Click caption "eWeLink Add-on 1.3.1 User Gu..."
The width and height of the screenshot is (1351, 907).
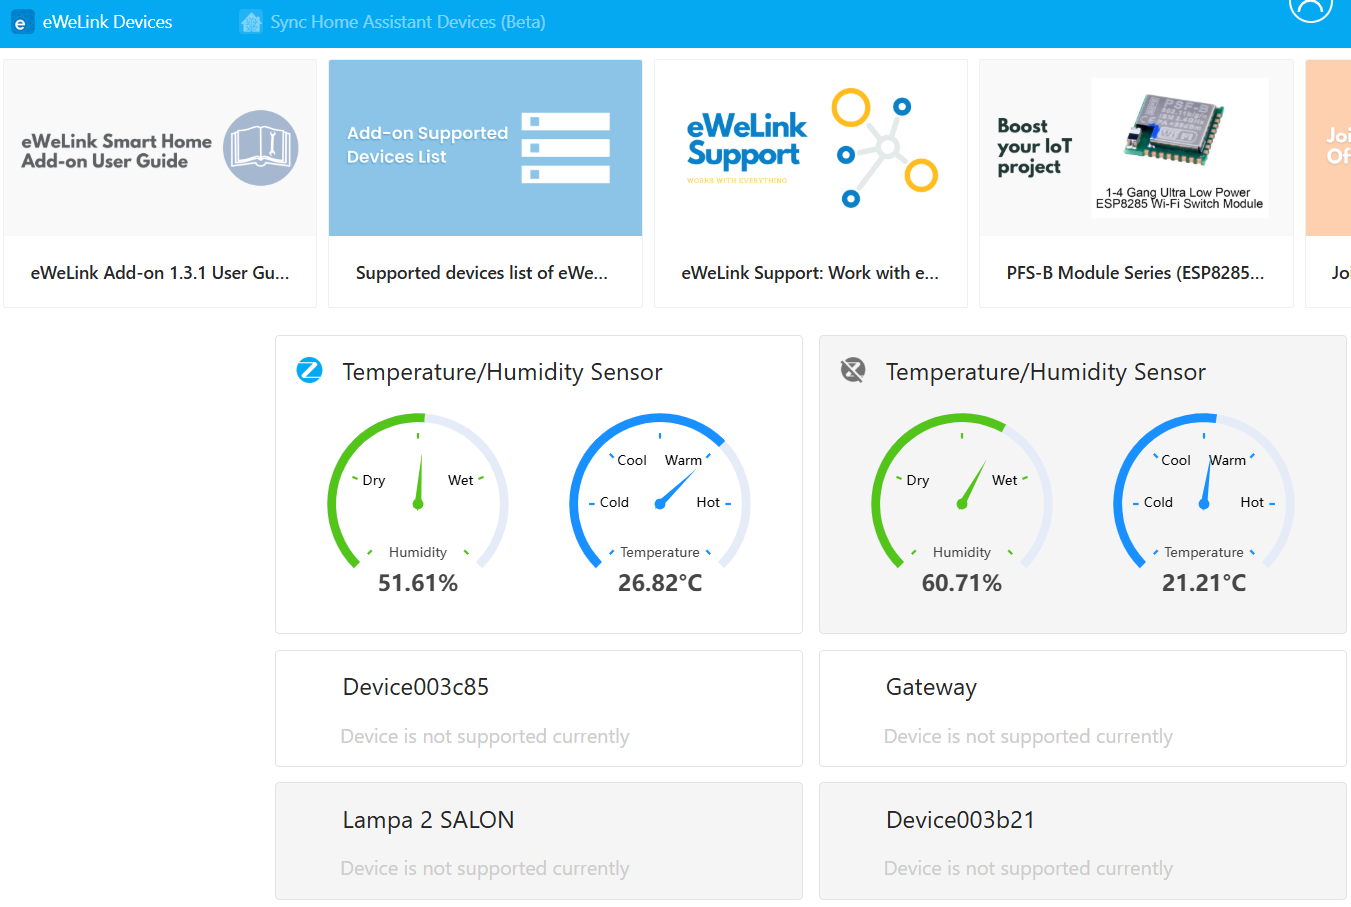160,273
